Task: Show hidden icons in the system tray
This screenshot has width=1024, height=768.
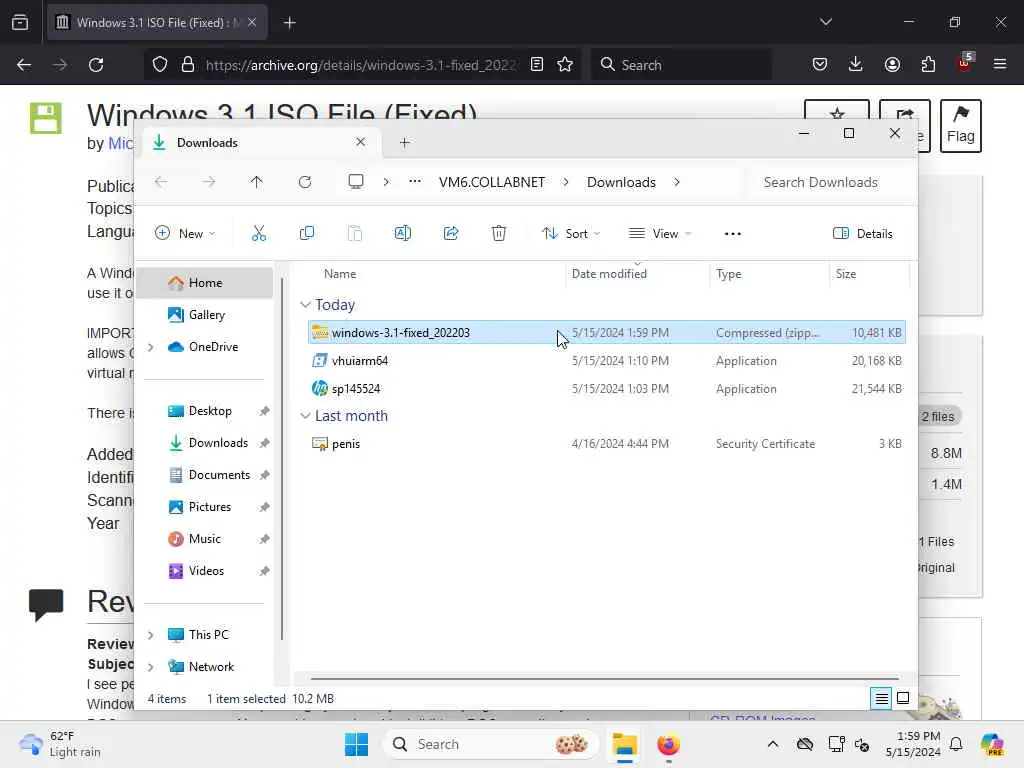Action: pos(773,744)
